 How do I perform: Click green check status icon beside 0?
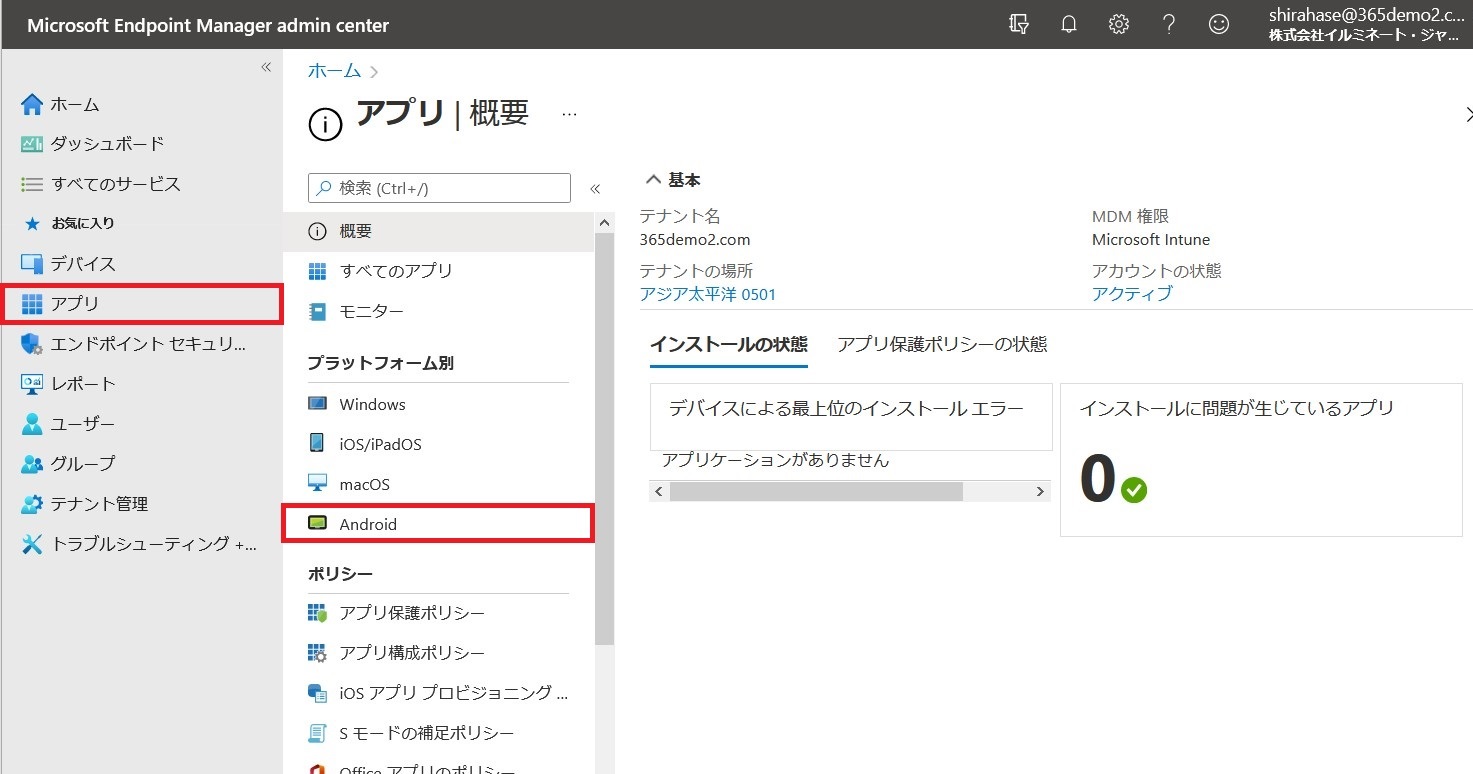tap(1134, 490)
